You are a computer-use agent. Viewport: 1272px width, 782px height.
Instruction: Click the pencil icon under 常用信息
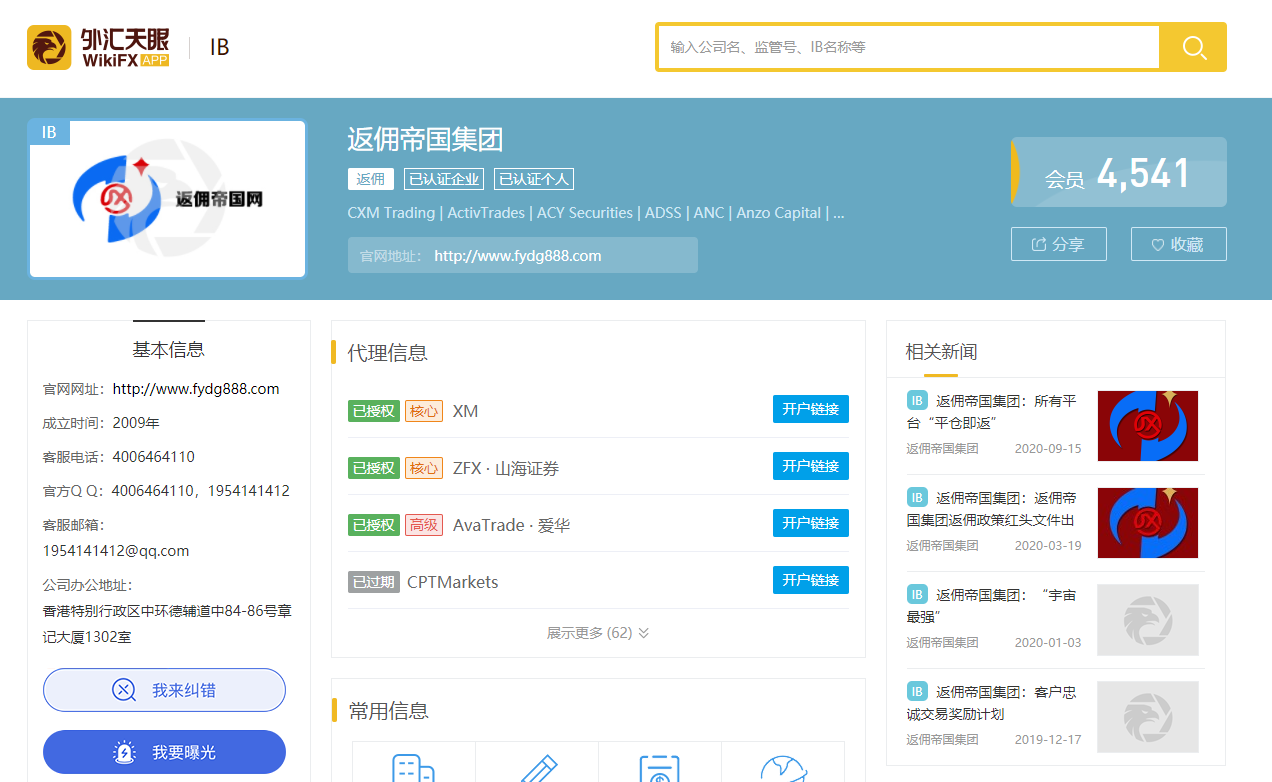point(537,768)
